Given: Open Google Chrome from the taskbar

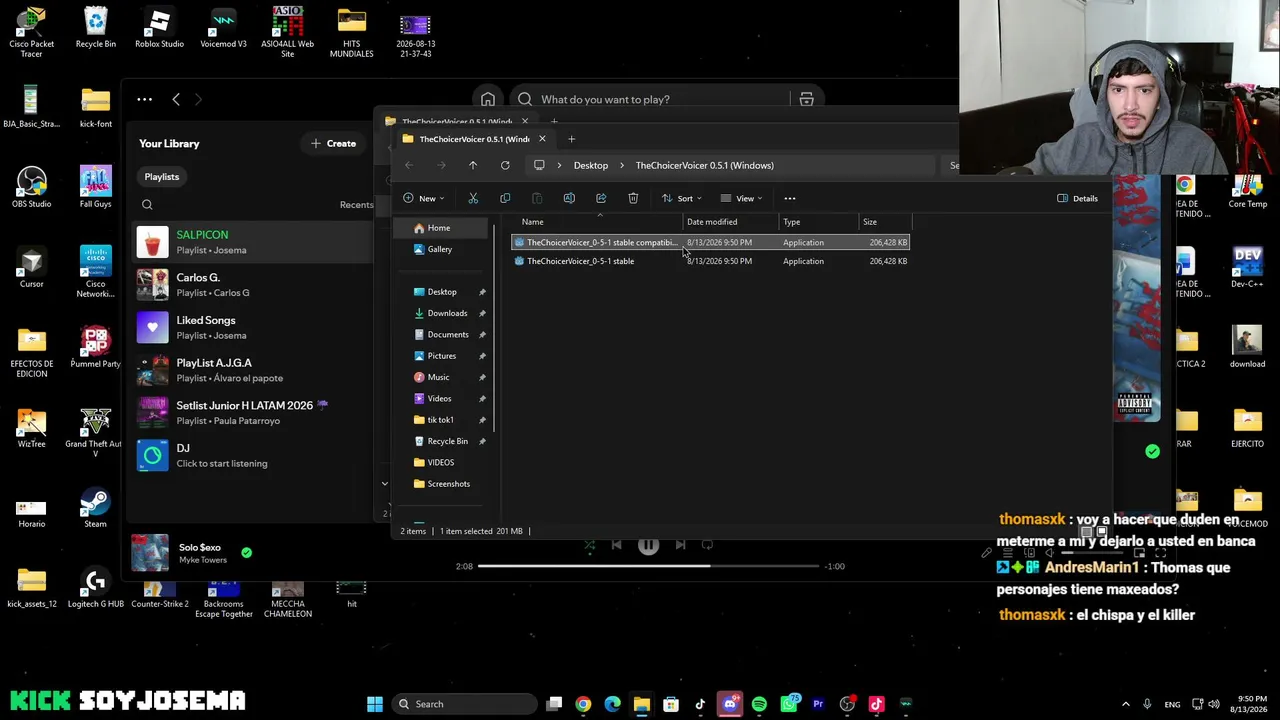Looking at the screenshot, I should (x=583, y=704).
